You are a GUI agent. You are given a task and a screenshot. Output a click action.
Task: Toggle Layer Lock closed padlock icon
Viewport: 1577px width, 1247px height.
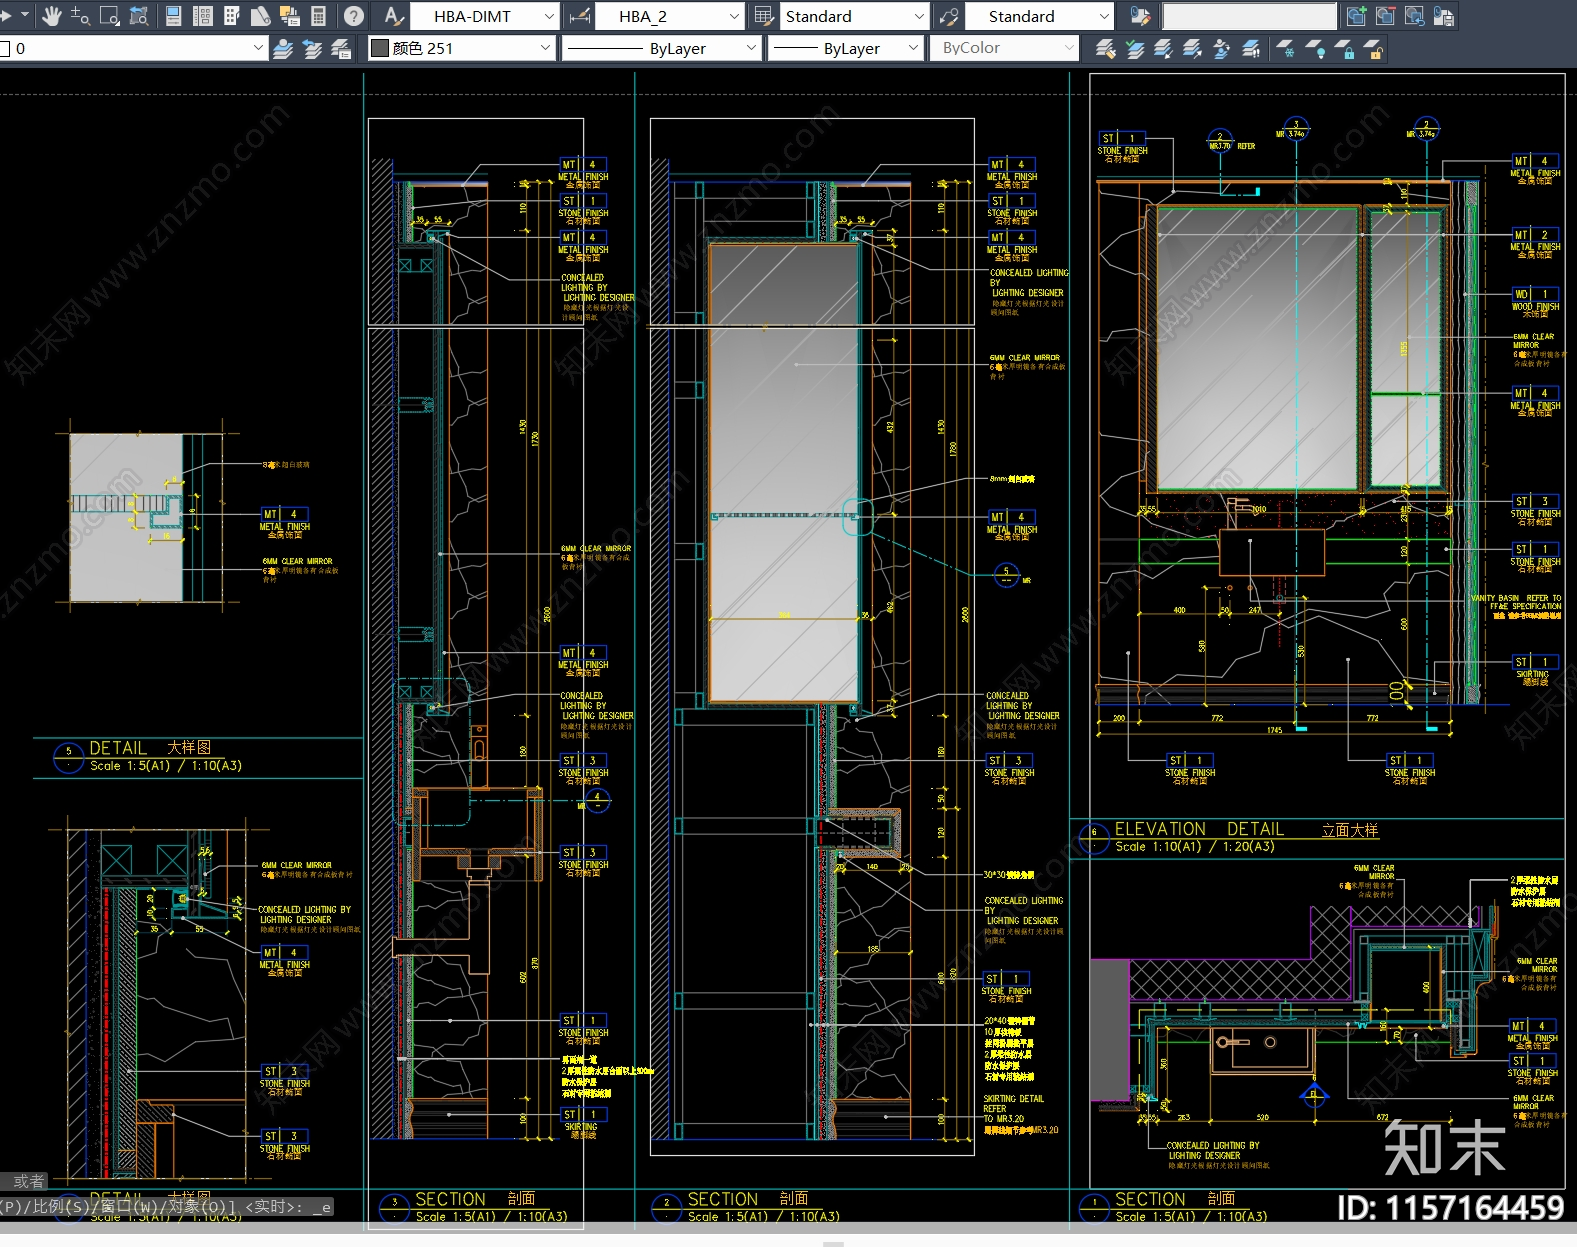pos(1344,48)
